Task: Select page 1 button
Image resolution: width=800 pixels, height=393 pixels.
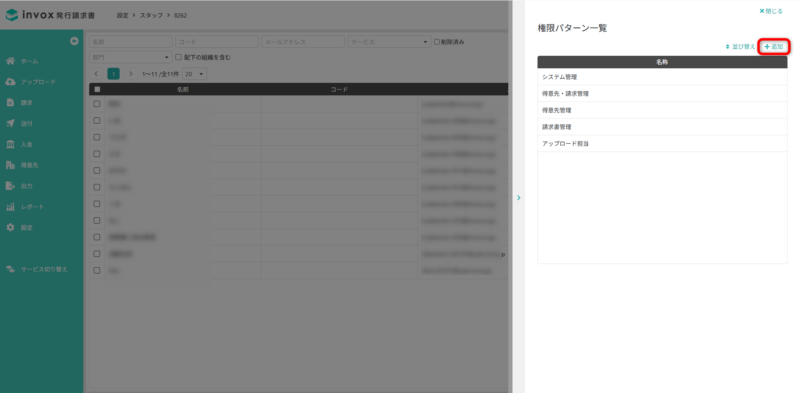Action: click(x=113, y=74)
